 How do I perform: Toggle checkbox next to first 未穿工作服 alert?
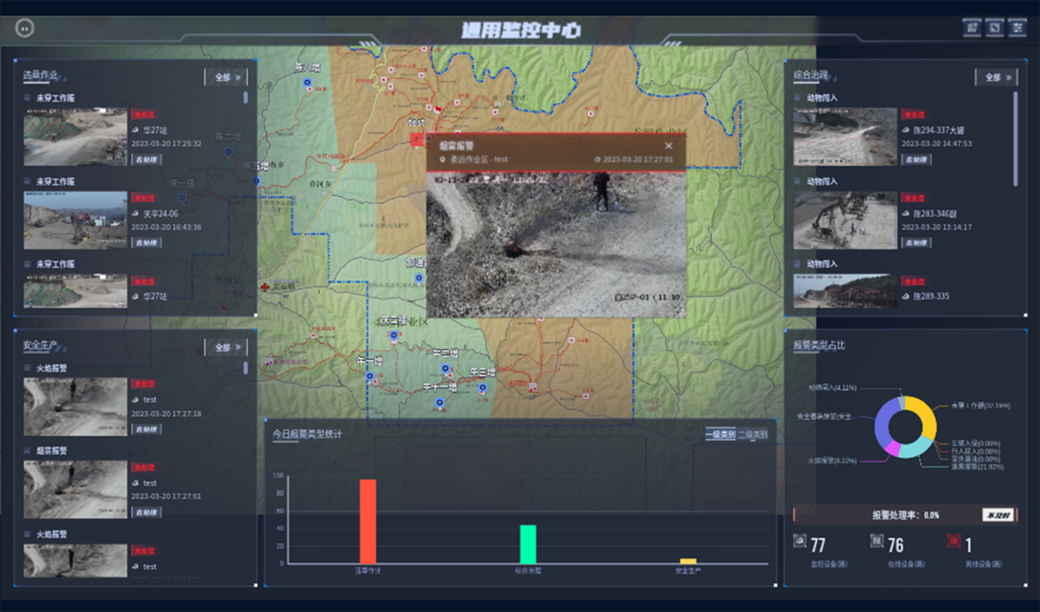tap(28, 98)
